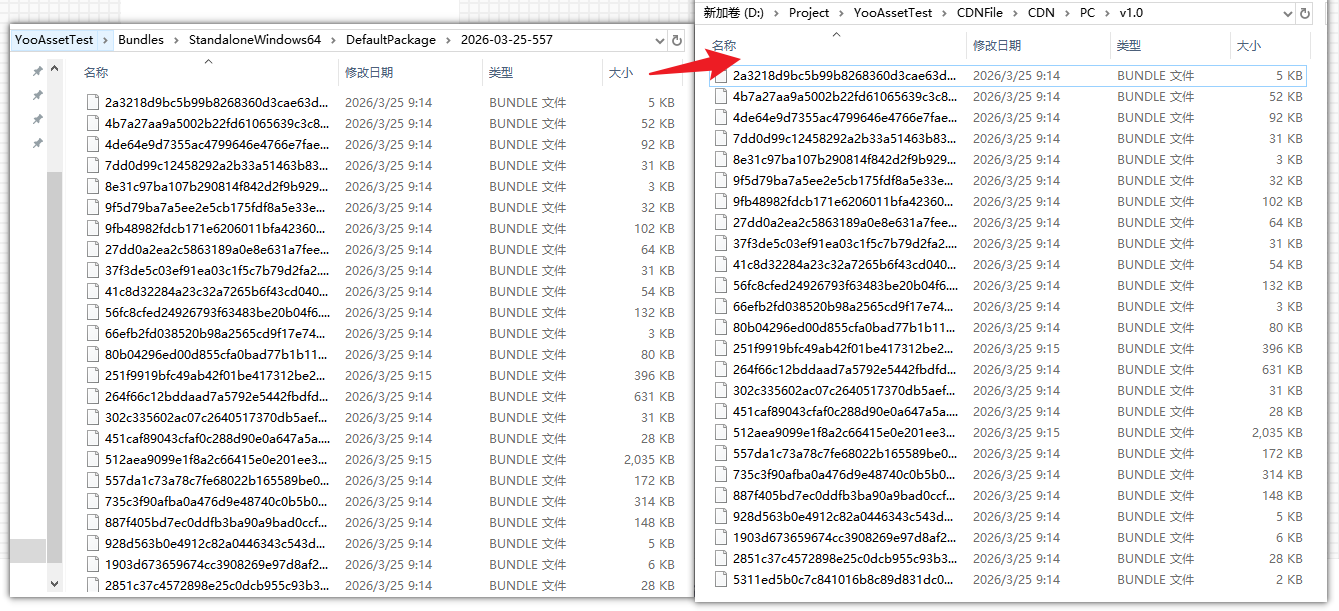This screenshot has height=611, width=1339.
Task: Click file icon of 56fc8cfed249 in left window
Action: 93,312
